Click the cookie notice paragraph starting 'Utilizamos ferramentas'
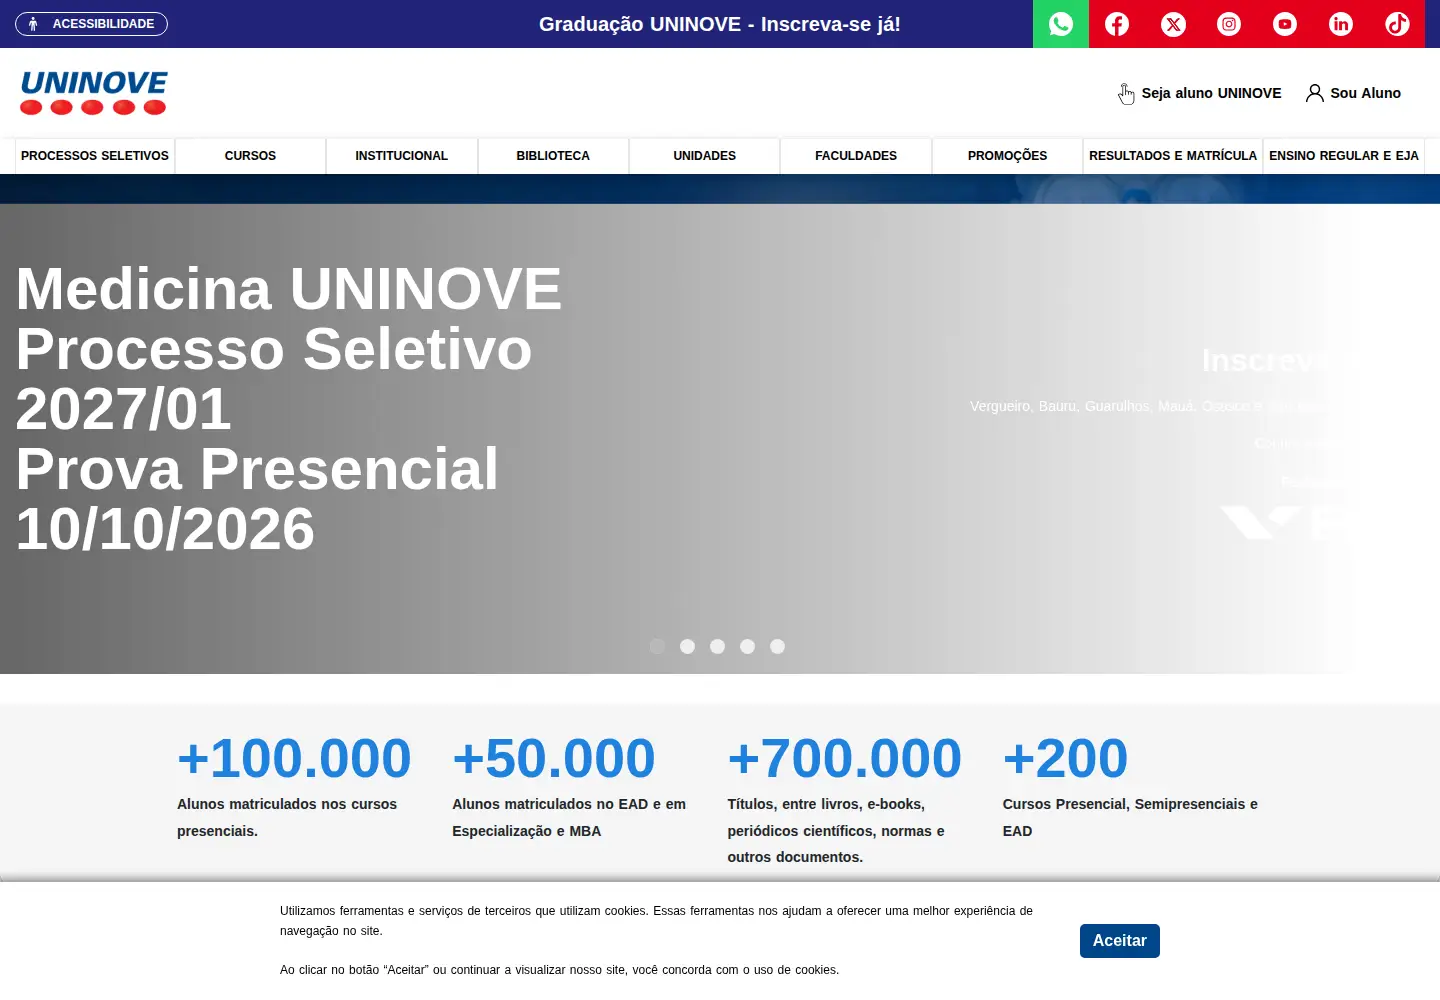The image size is (1440, 1000). pyautogui.click(x=656, y=921)
